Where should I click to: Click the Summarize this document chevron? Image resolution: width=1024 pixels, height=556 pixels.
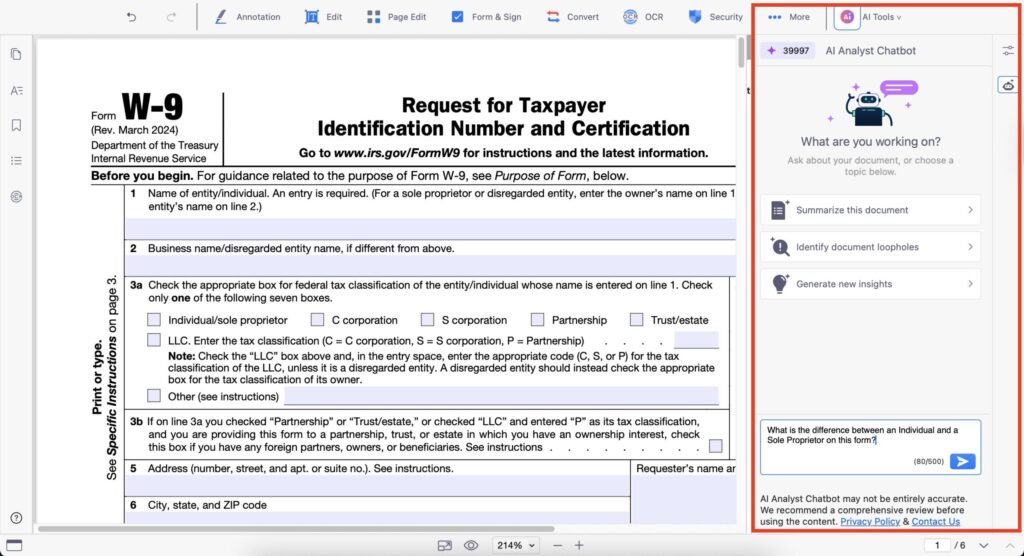(x=970, y=210)
